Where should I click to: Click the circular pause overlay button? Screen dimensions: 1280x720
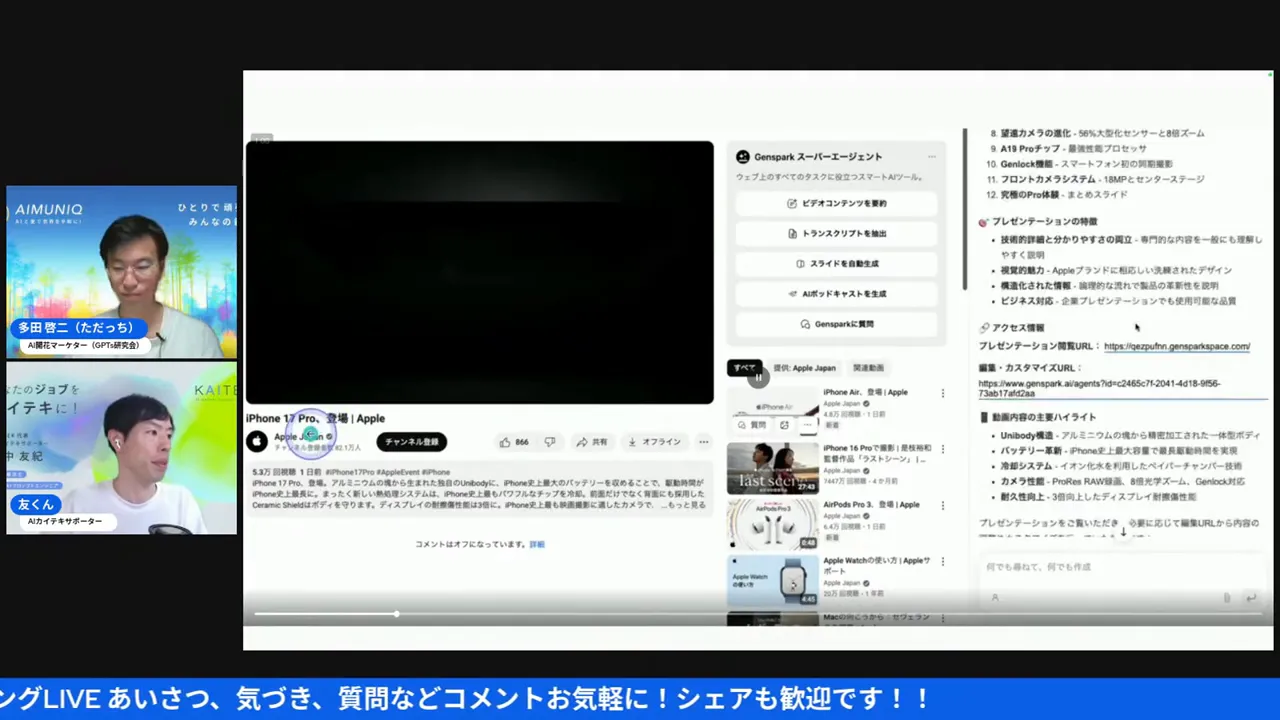(758, 377)
